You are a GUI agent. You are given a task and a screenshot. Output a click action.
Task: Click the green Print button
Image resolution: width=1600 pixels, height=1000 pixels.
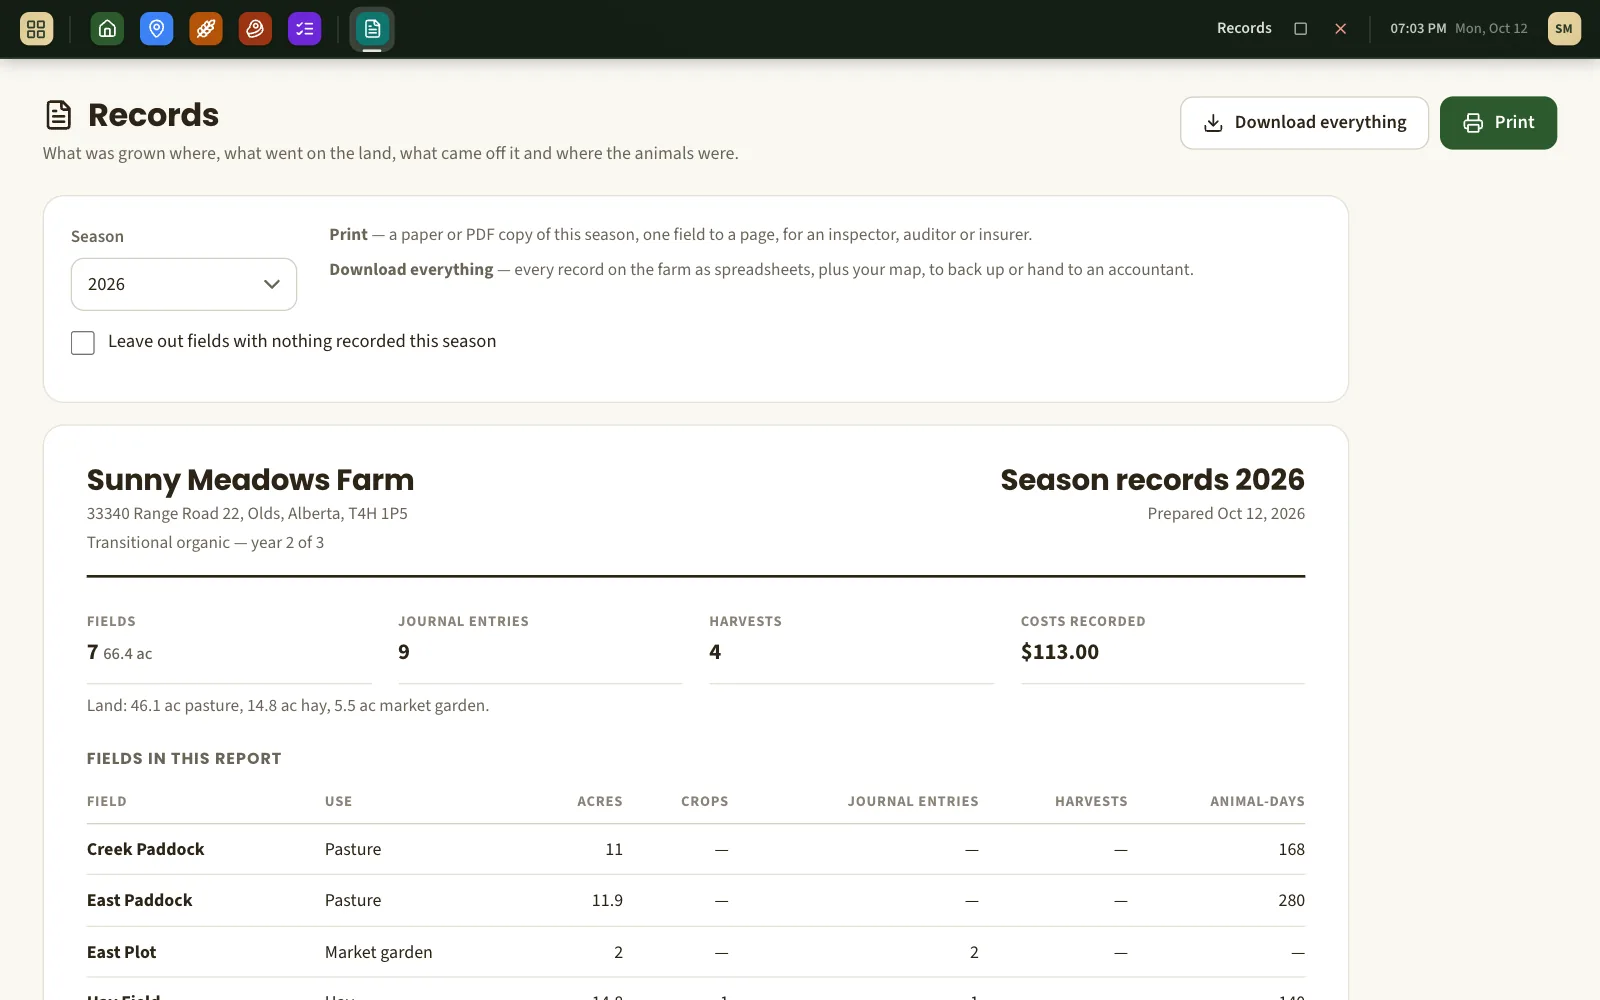coord(1498,123)
